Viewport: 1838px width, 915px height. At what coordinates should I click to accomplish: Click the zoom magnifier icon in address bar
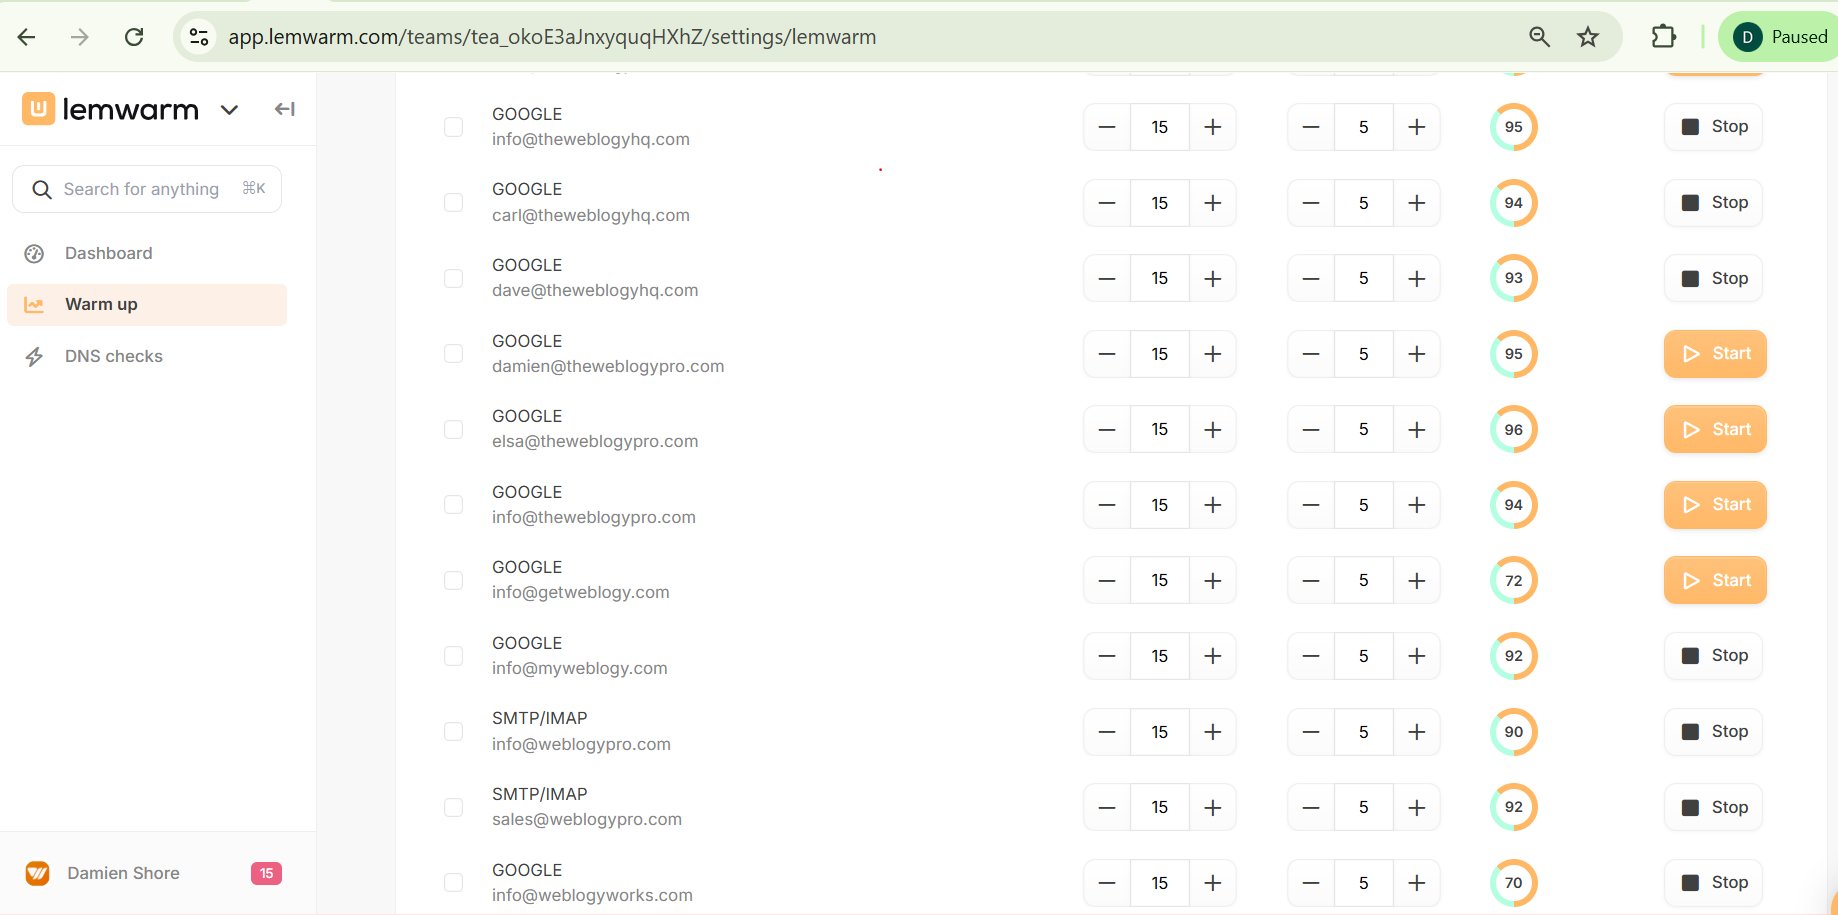point(1539,37)
